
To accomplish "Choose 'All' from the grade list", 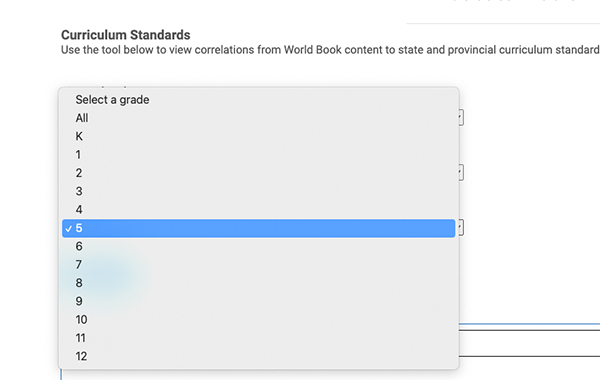I will pyautogui.click(x=258, y=118).
